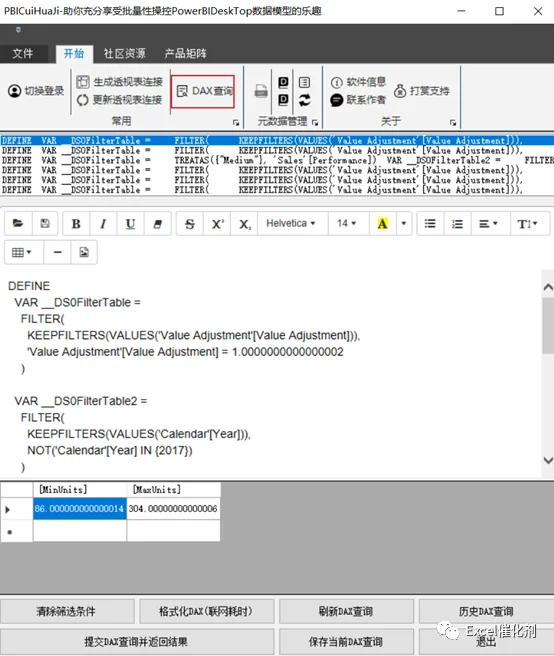Click the superscript X icon
The width and height of the screenshot is (554, 656).
[x=217, y=224]
